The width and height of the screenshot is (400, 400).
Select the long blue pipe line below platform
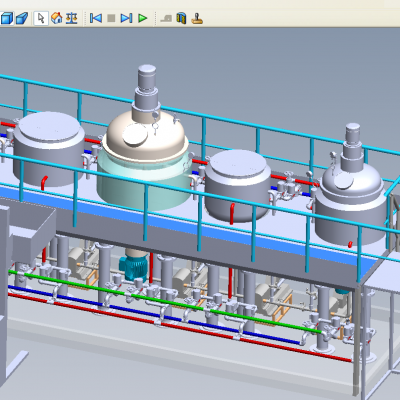tap(153, 315)
